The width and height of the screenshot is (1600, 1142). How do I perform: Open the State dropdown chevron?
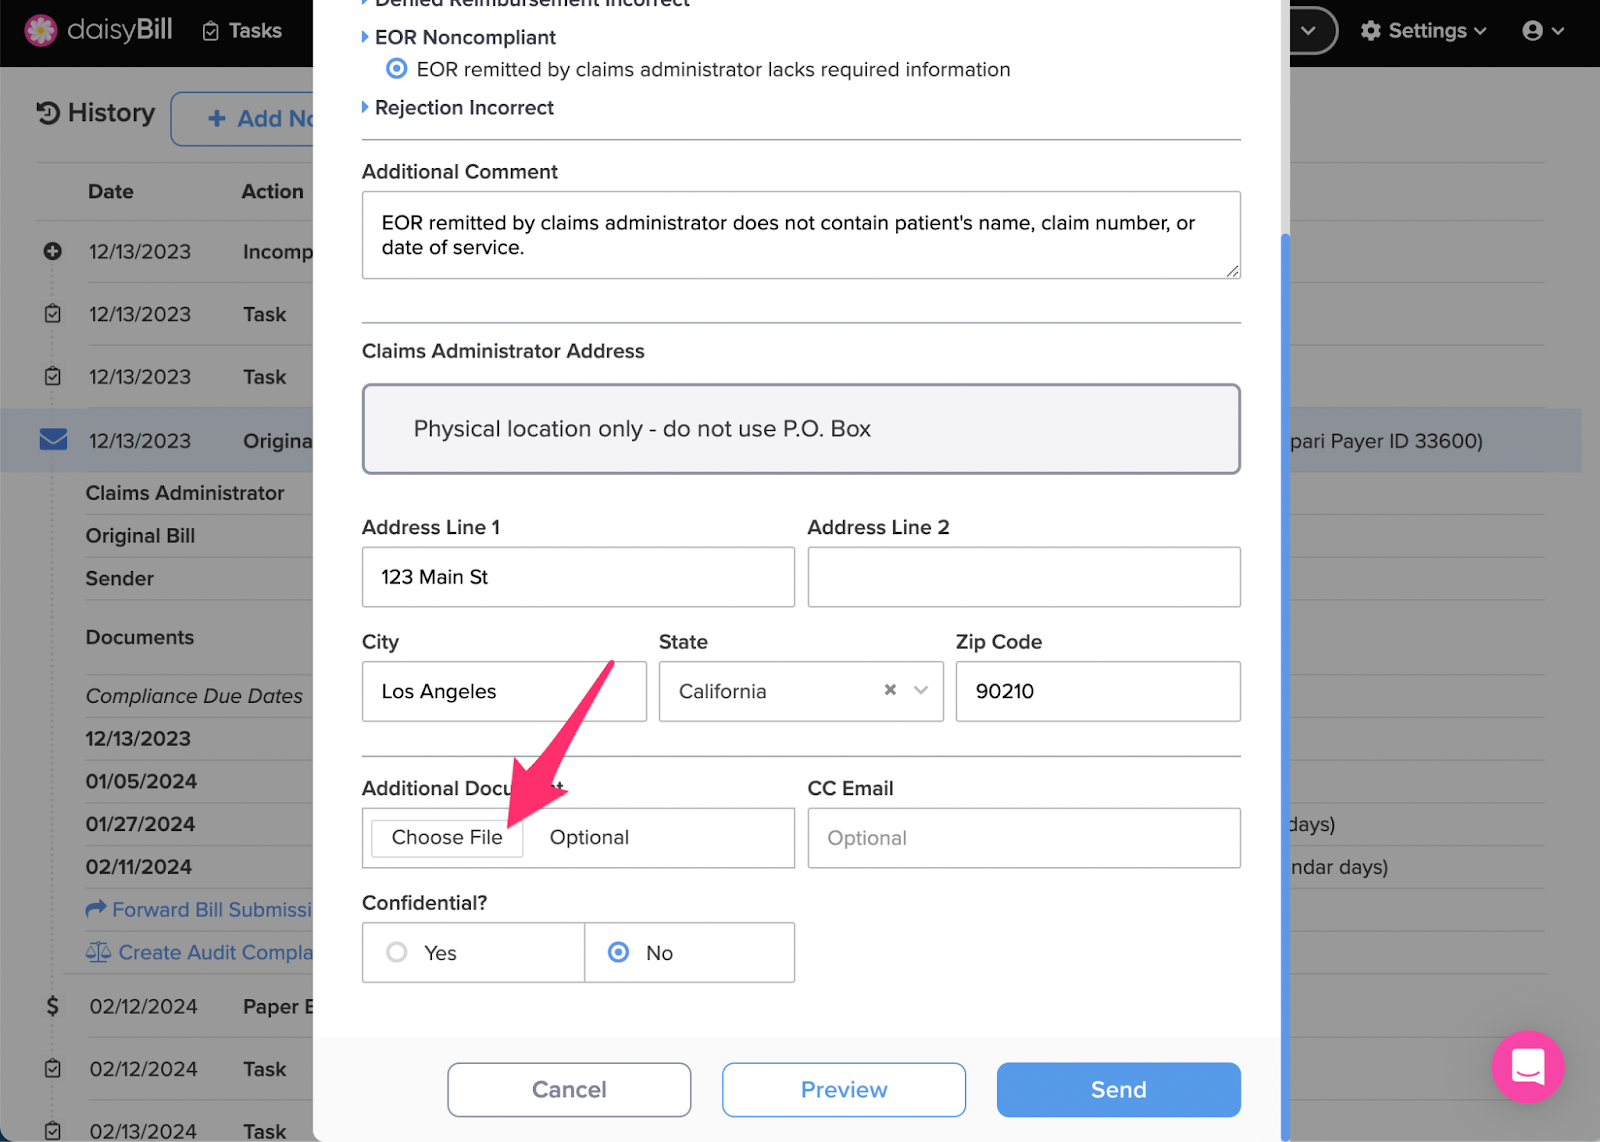(x=921, y=690)
